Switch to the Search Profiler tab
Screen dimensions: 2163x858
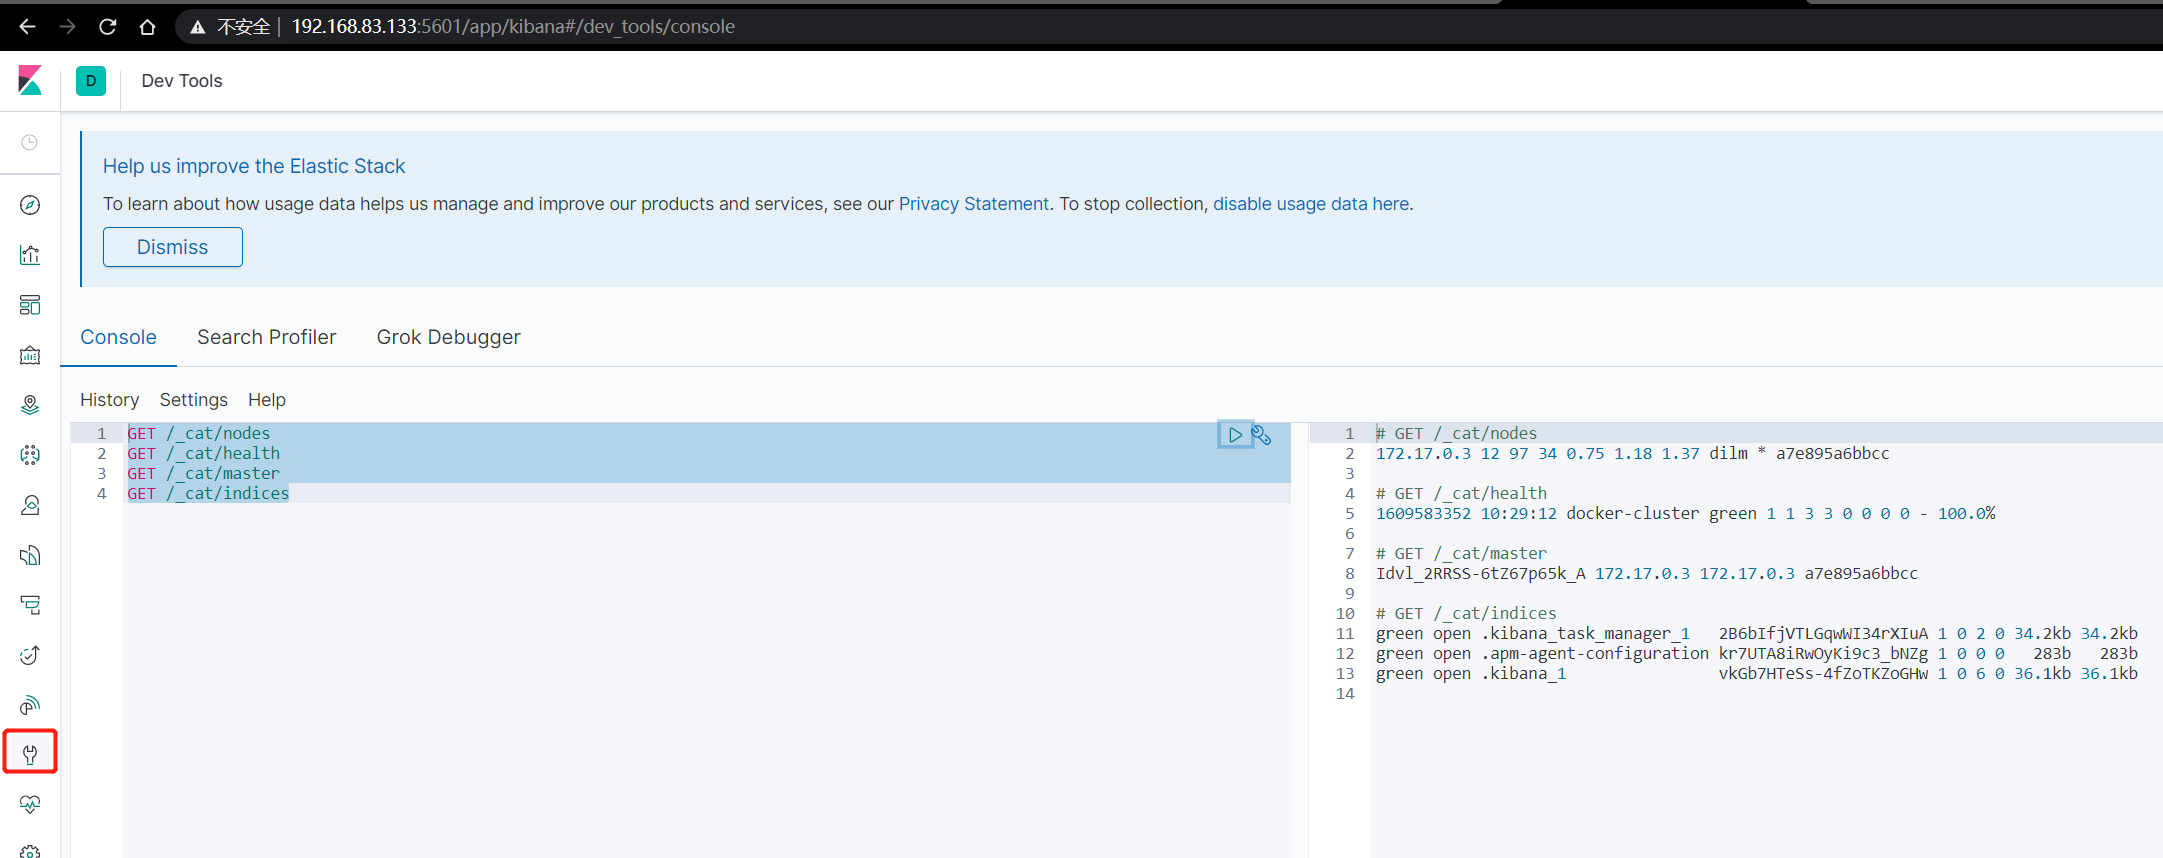(266, 337)
